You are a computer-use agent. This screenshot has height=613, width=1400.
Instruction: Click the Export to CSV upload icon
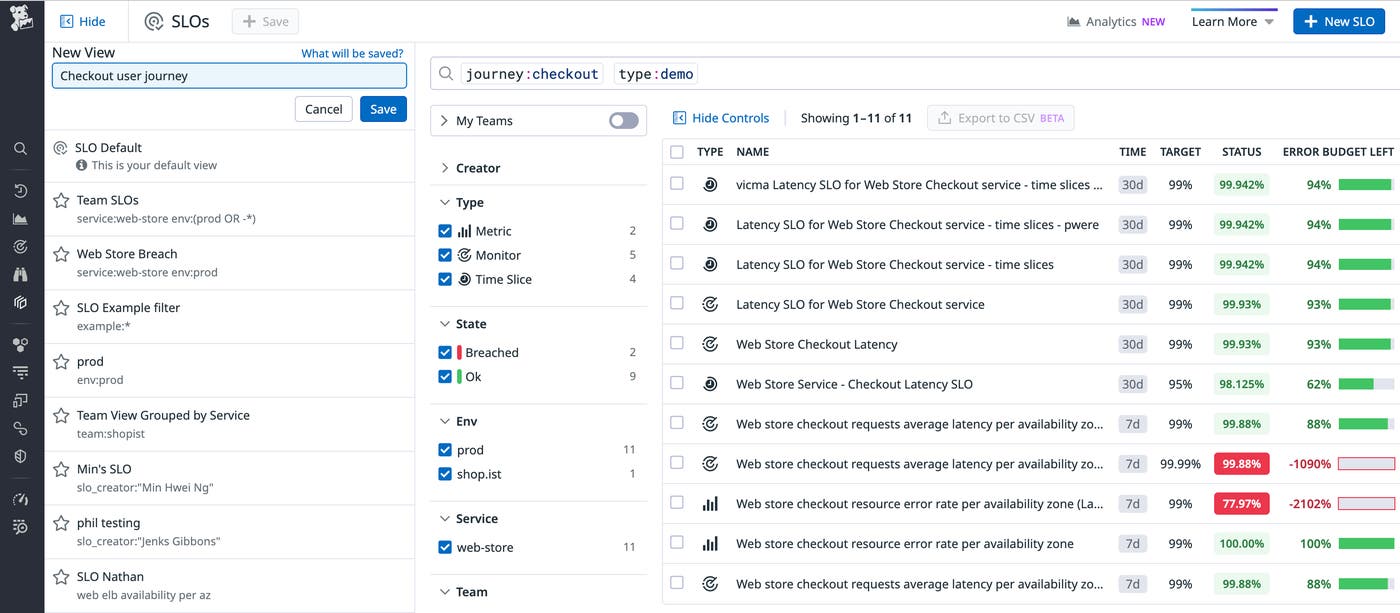946,117
